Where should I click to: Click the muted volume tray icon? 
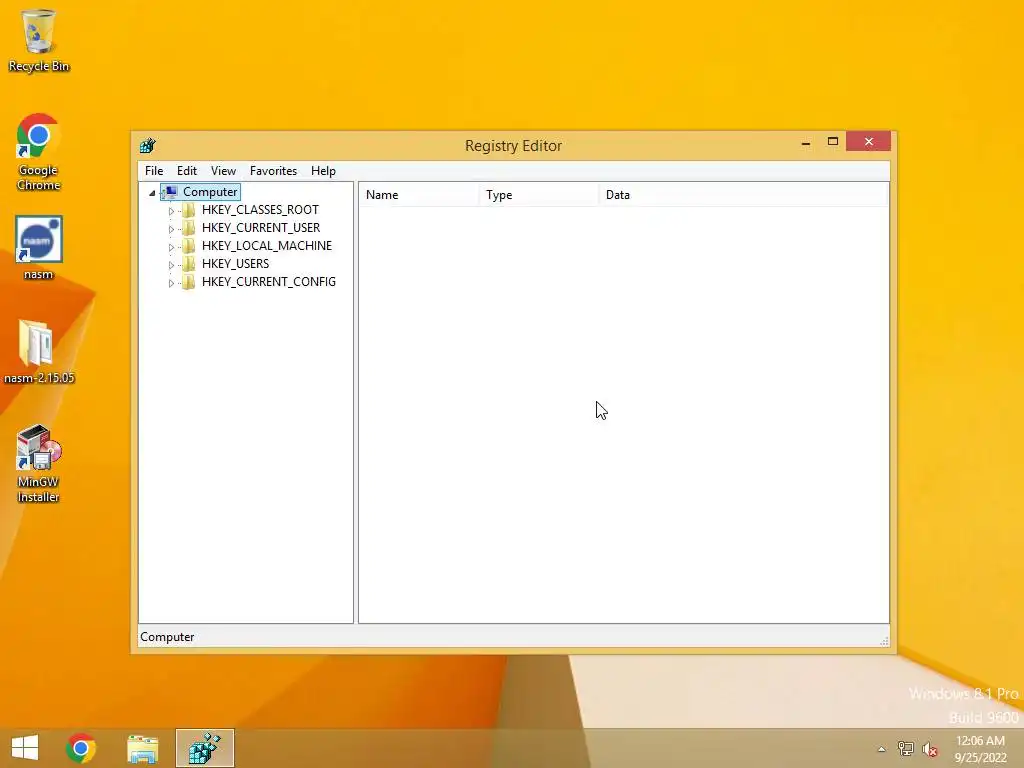[x=930, y=749]
